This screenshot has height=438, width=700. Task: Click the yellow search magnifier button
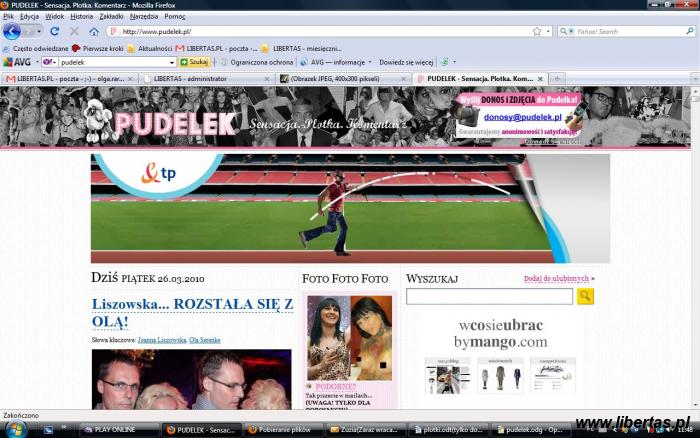pyautogui.click(x=586, y=296)
